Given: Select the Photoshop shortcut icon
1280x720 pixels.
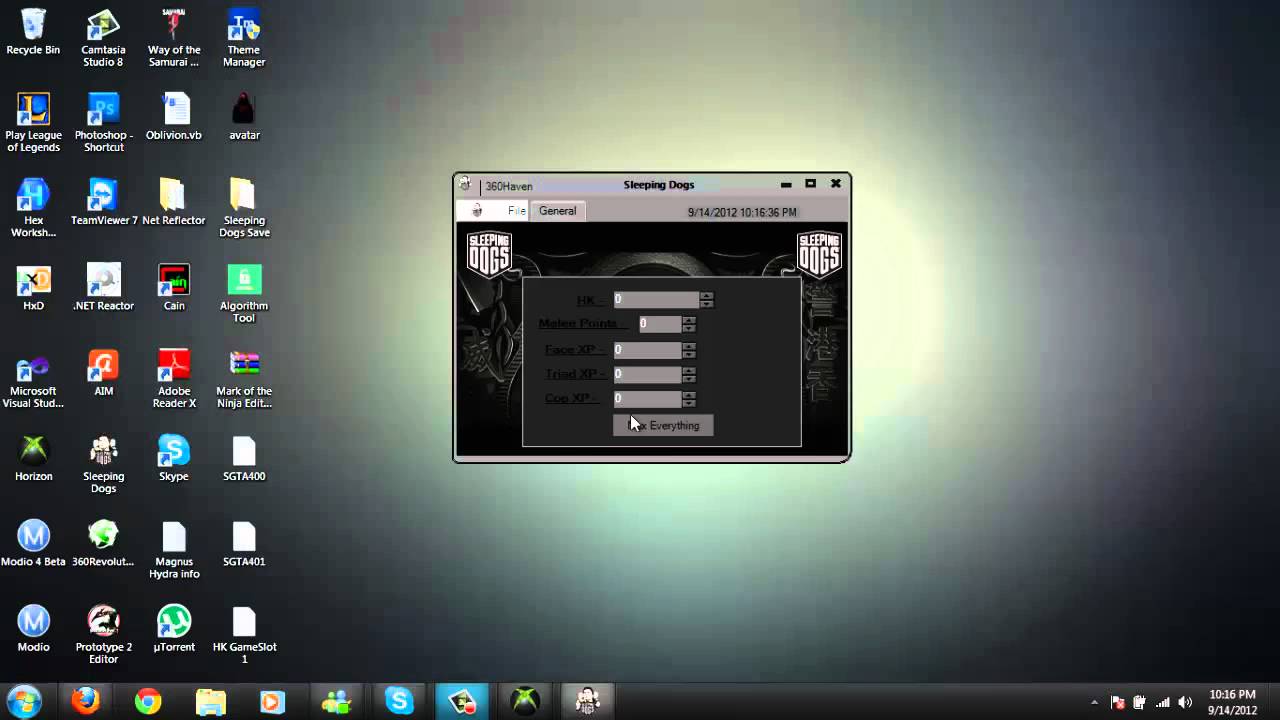Looking at the screenshot, I should pyautogui.click(x=103, y=123).
